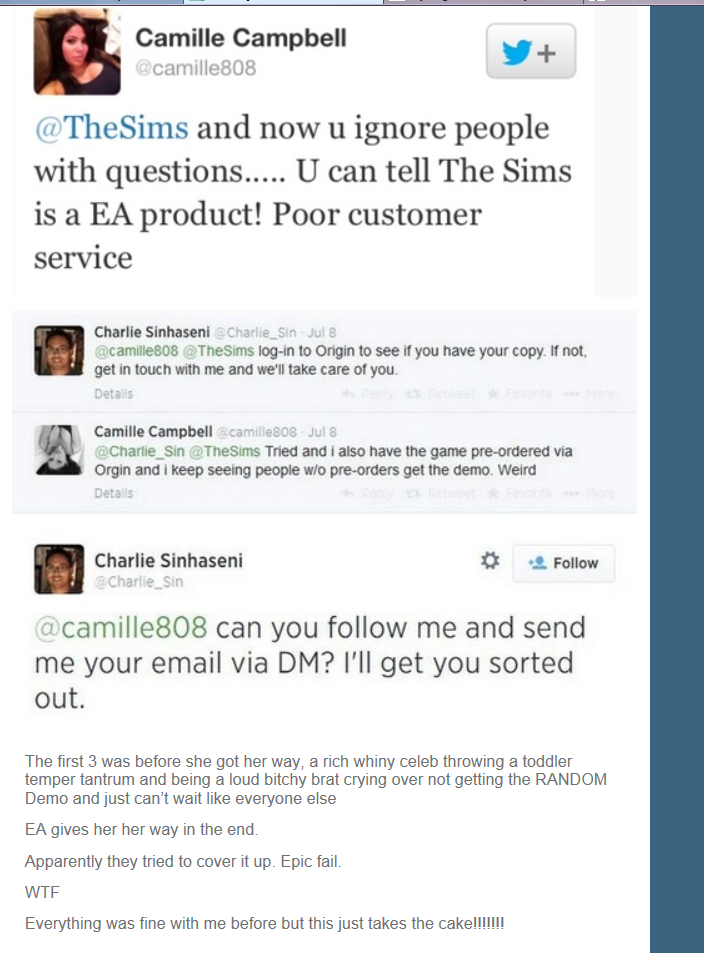The height and width of the screenshot is (953, 704).
Task: Favorite Charlie's Origin log-in tweet
Action: (x=520, y=394)
